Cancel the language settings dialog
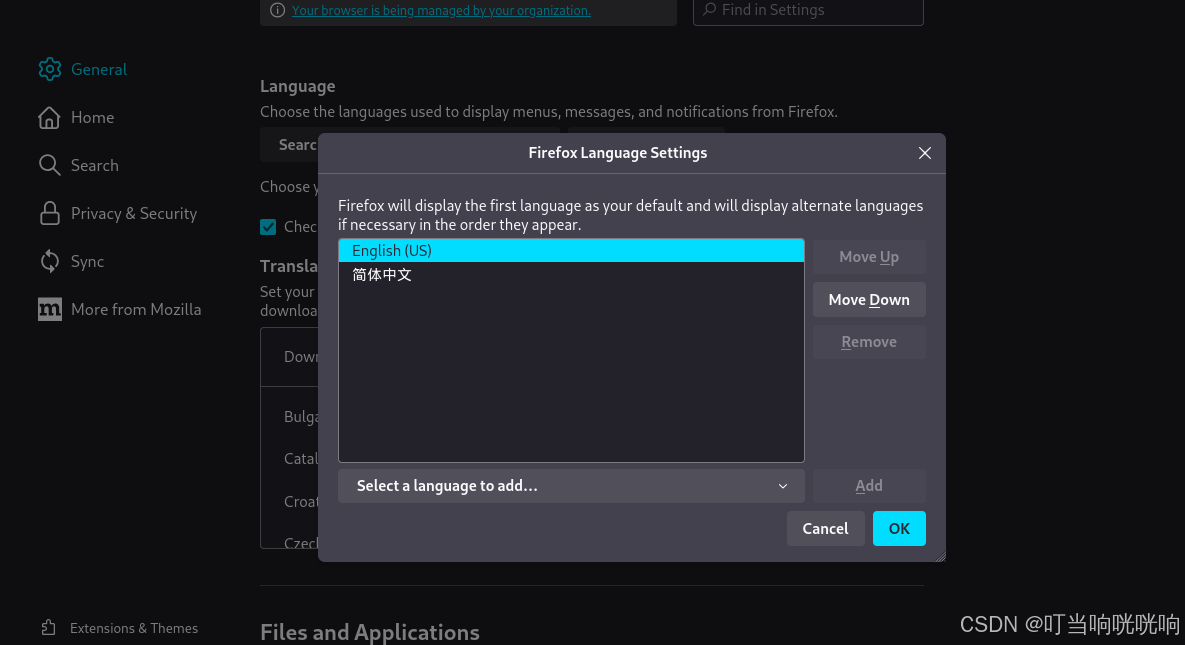1185x645 pixels. click(x=825, y=529)
